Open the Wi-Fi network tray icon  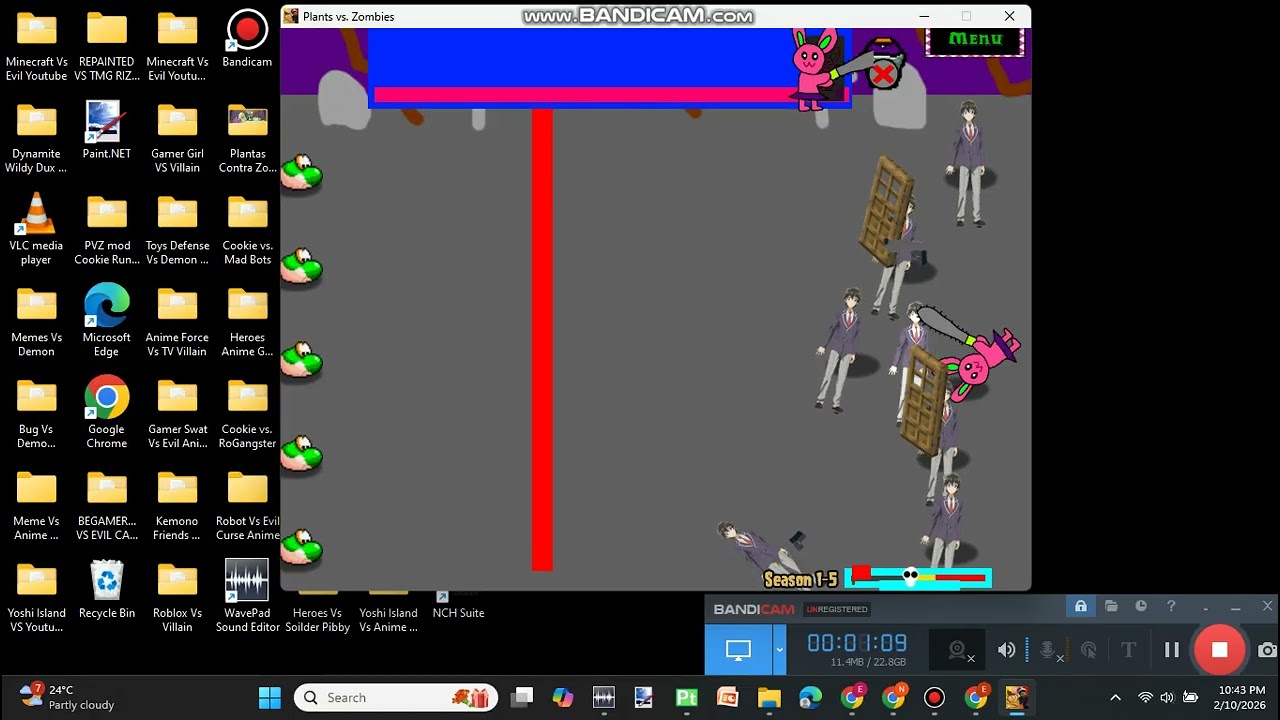coord(1145,697)
